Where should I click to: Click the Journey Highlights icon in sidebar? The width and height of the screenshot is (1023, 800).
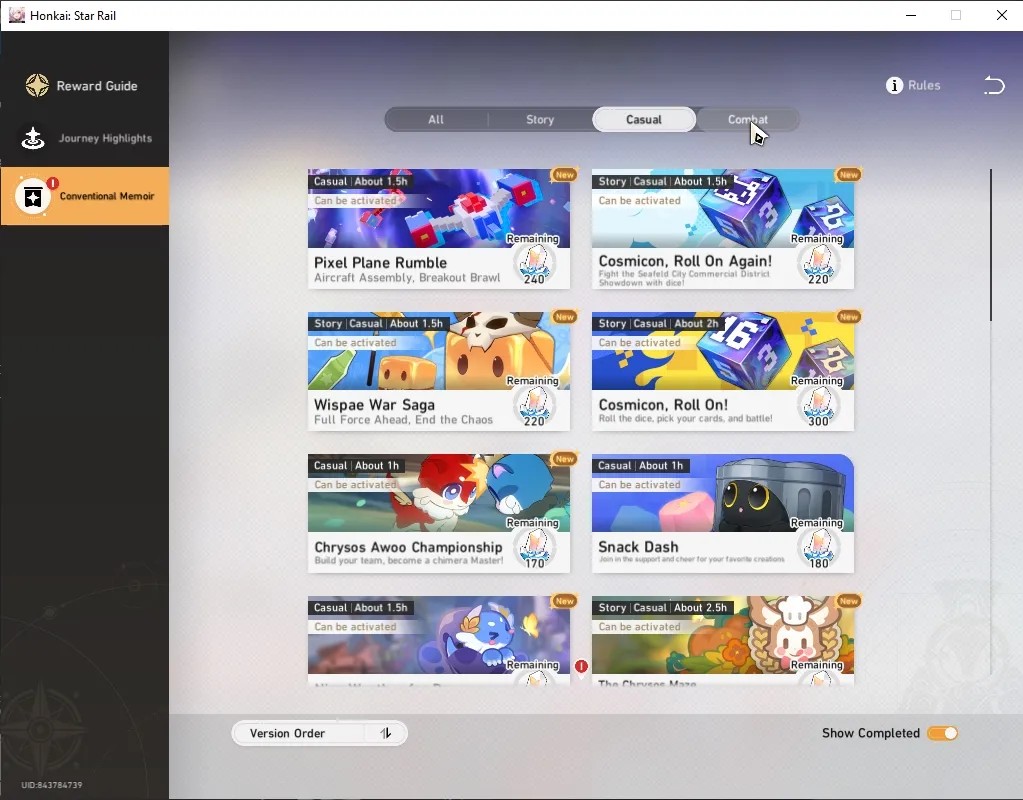tap(33, 138)
